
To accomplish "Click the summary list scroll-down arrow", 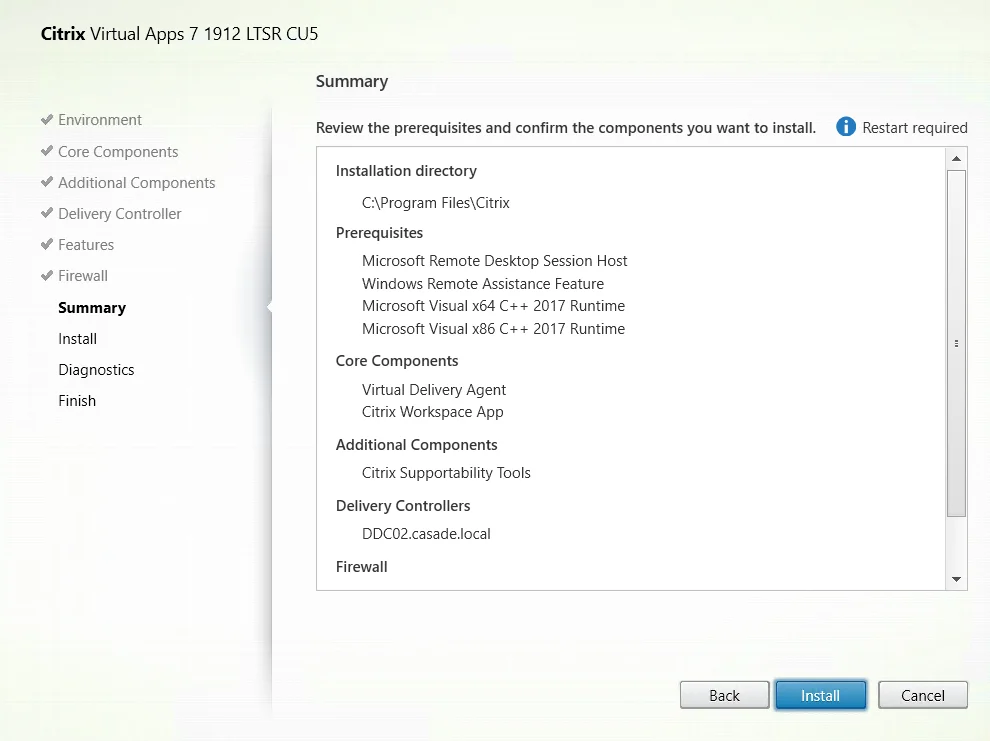I will [956, 579].
